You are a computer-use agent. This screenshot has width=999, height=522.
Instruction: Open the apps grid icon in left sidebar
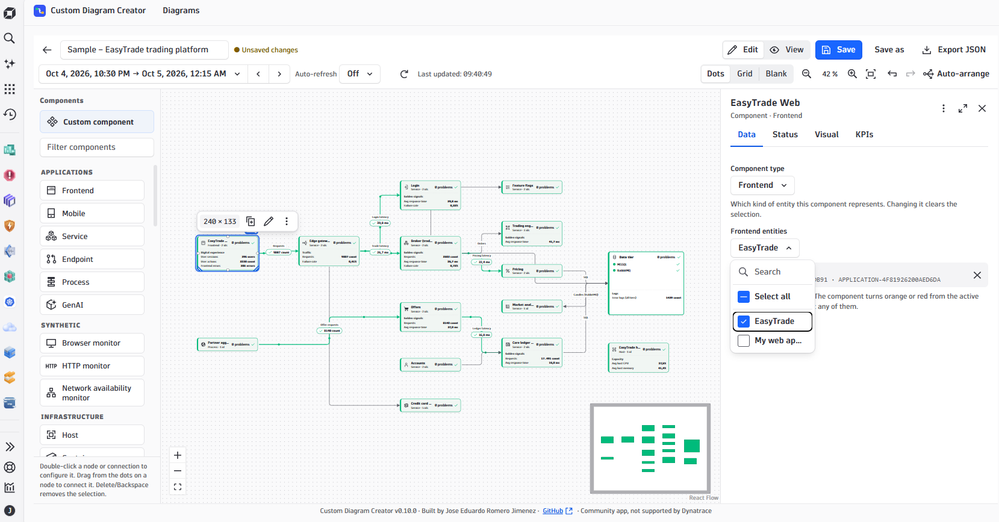[x=10, y=89]
